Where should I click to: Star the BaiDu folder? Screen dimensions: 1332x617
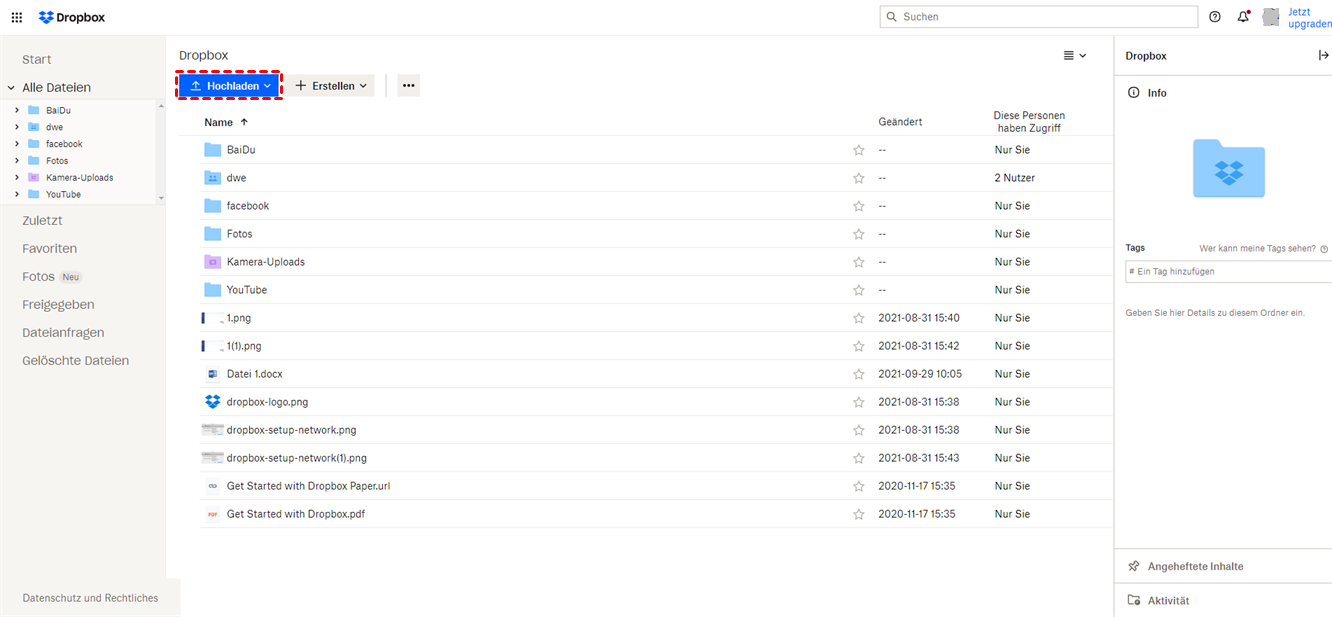[858, 150]
